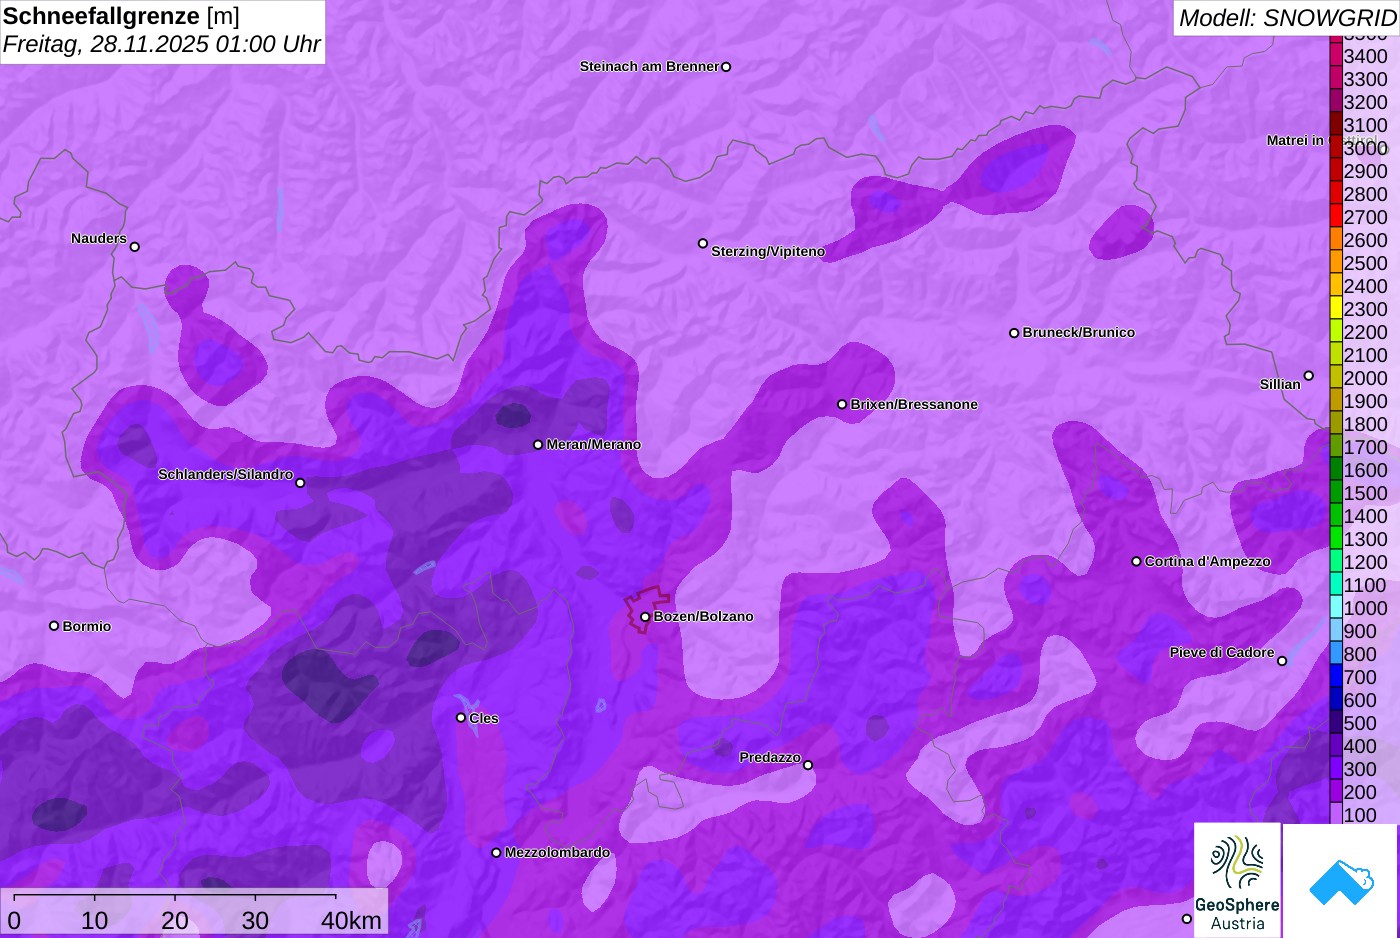Click the "2000" legend value

tap(1366, 379)
